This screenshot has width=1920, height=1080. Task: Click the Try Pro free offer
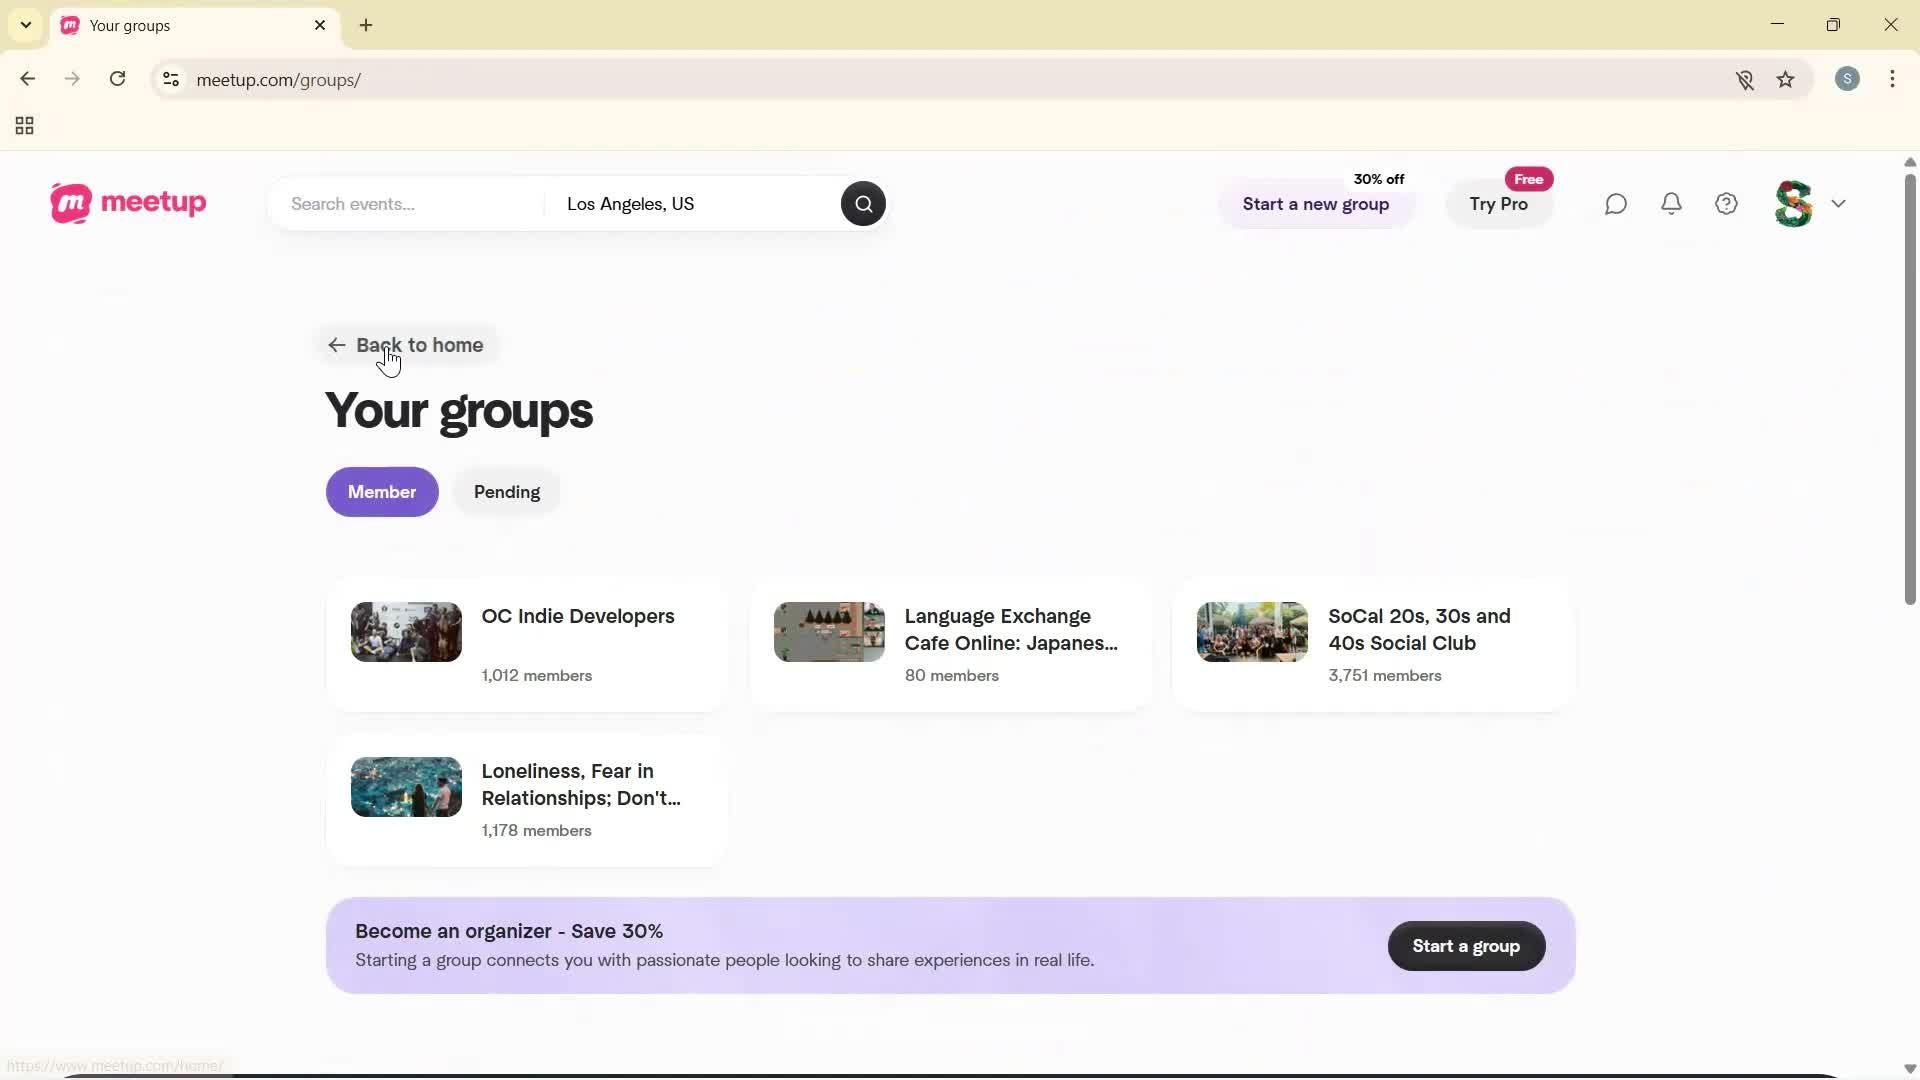click(x=1499, y=204)
